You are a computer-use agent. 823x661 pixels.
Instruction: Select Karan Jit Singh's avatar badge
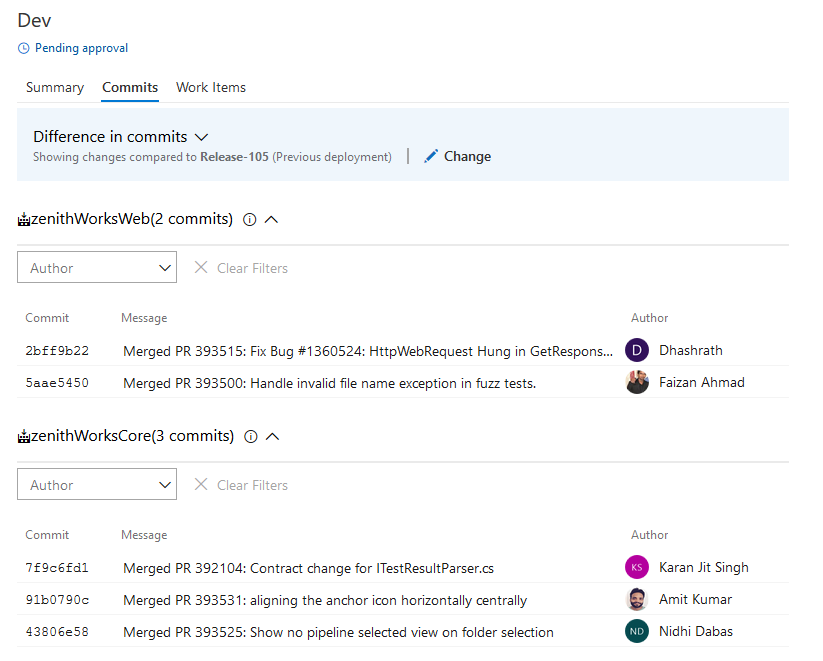(637, 567)
